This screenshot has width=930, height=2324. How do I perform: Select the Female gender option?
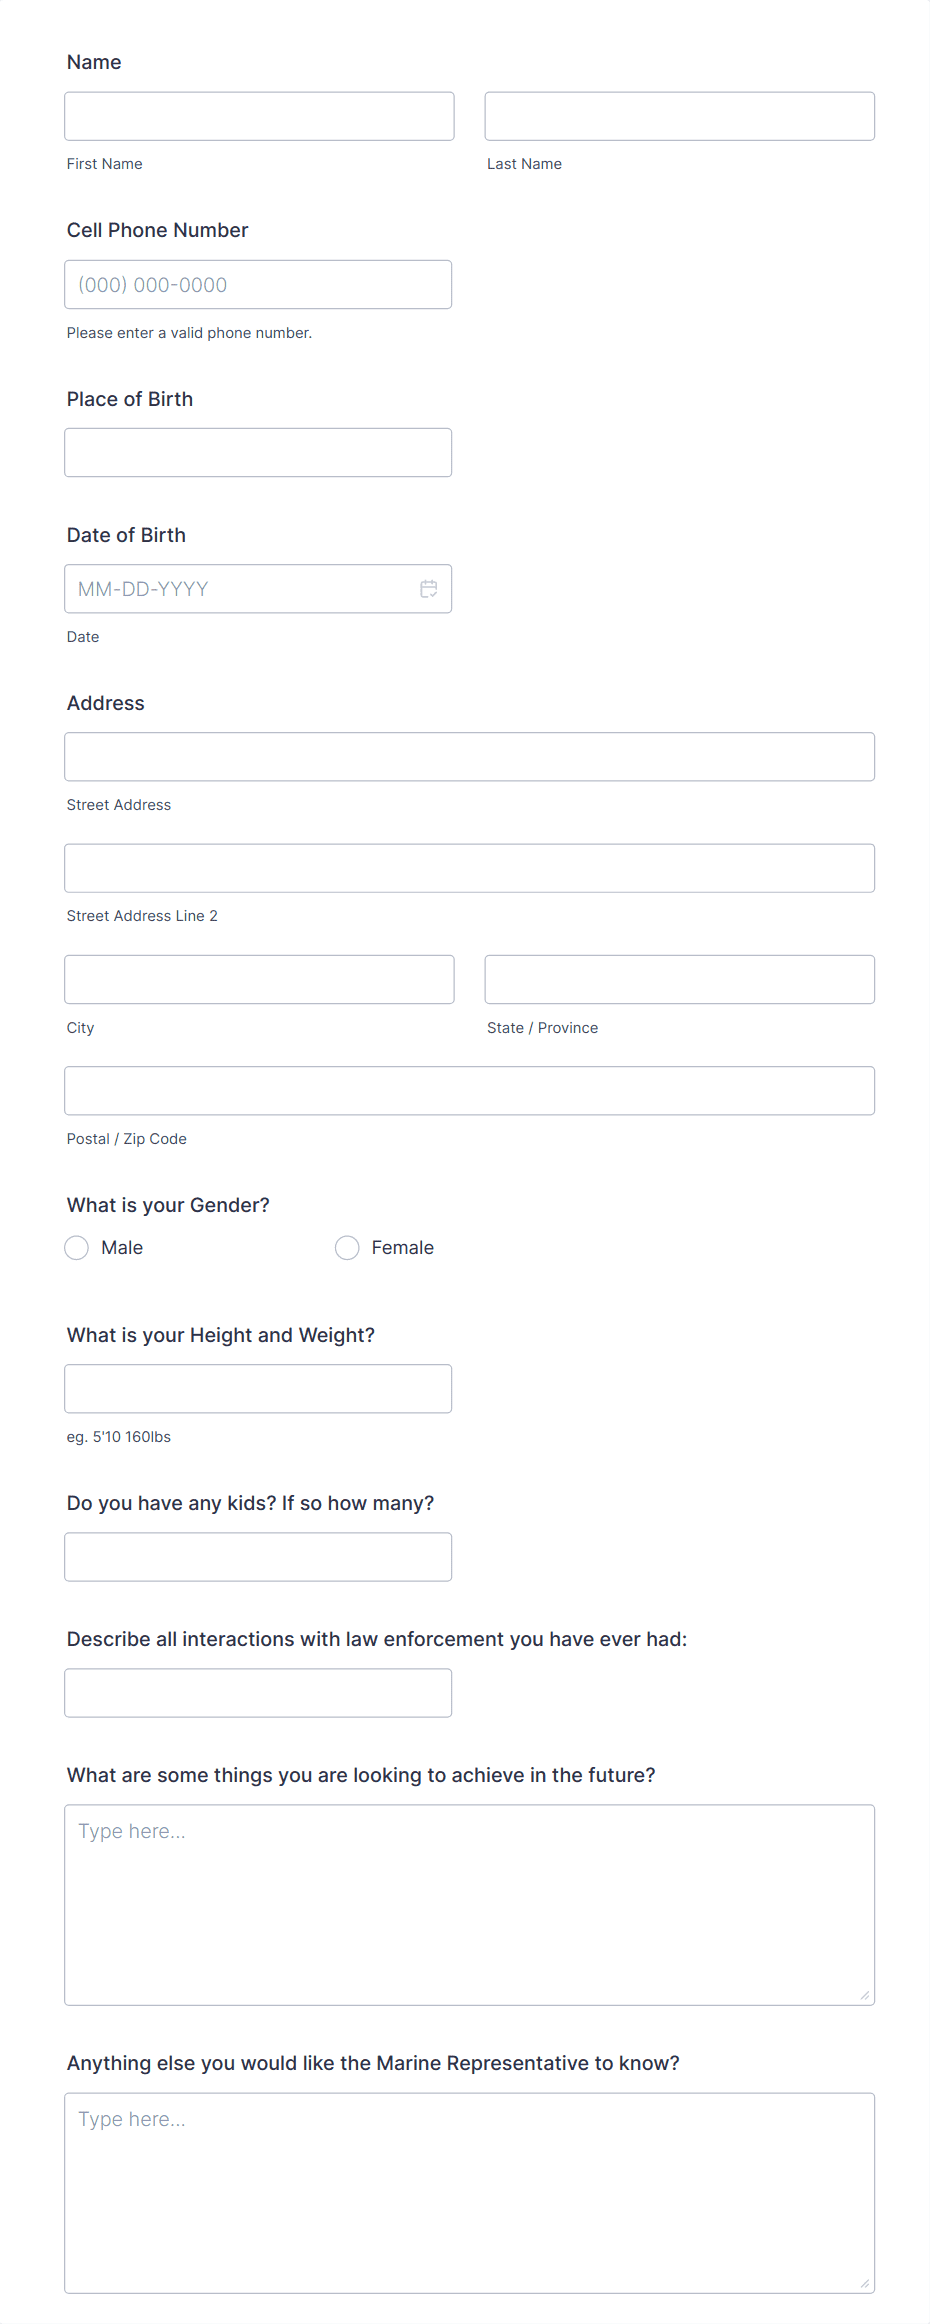[347, 1248]
